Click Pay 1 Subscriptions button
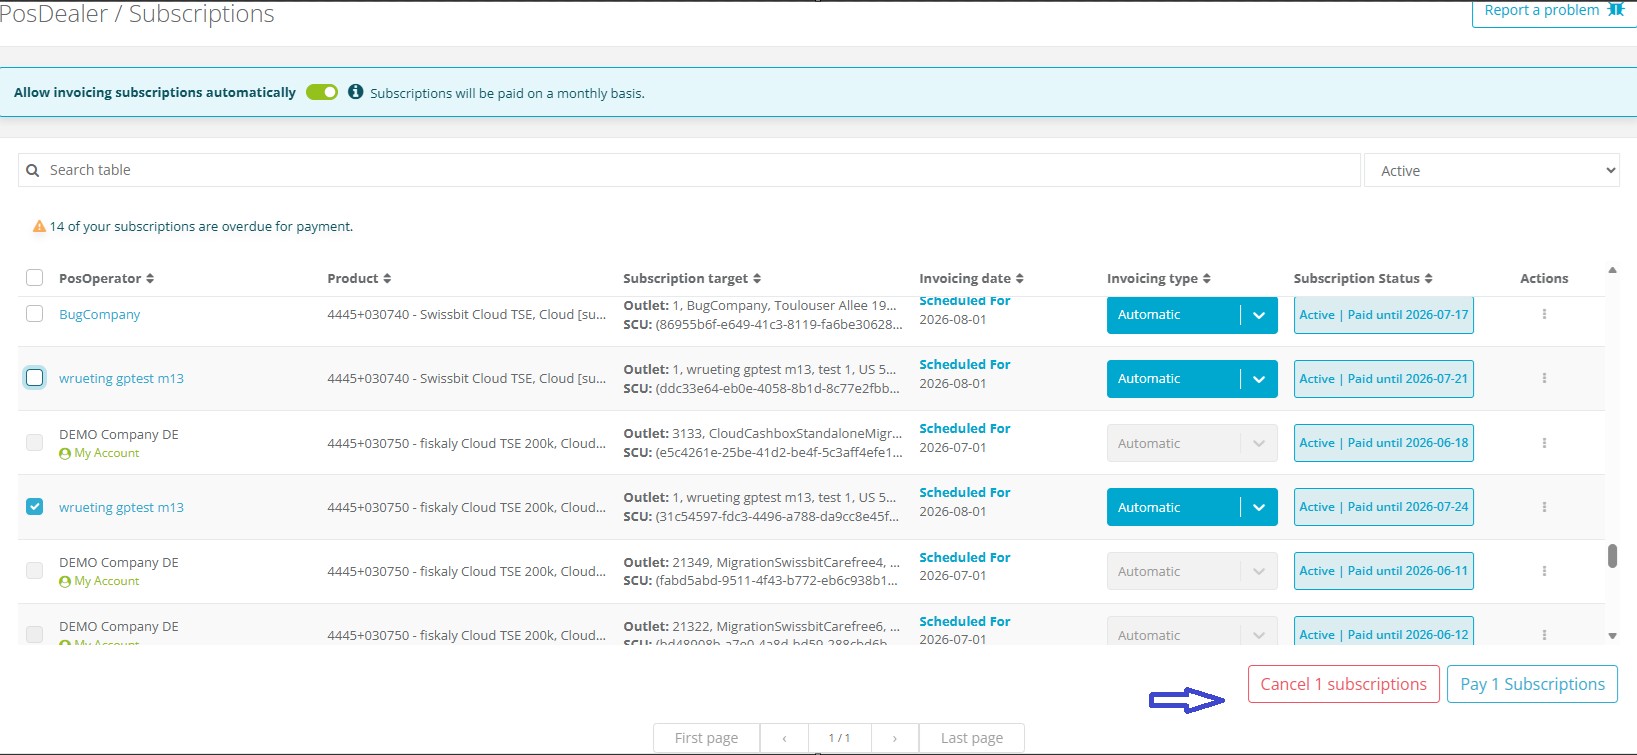The image size is (1637, 755). 1532,684
